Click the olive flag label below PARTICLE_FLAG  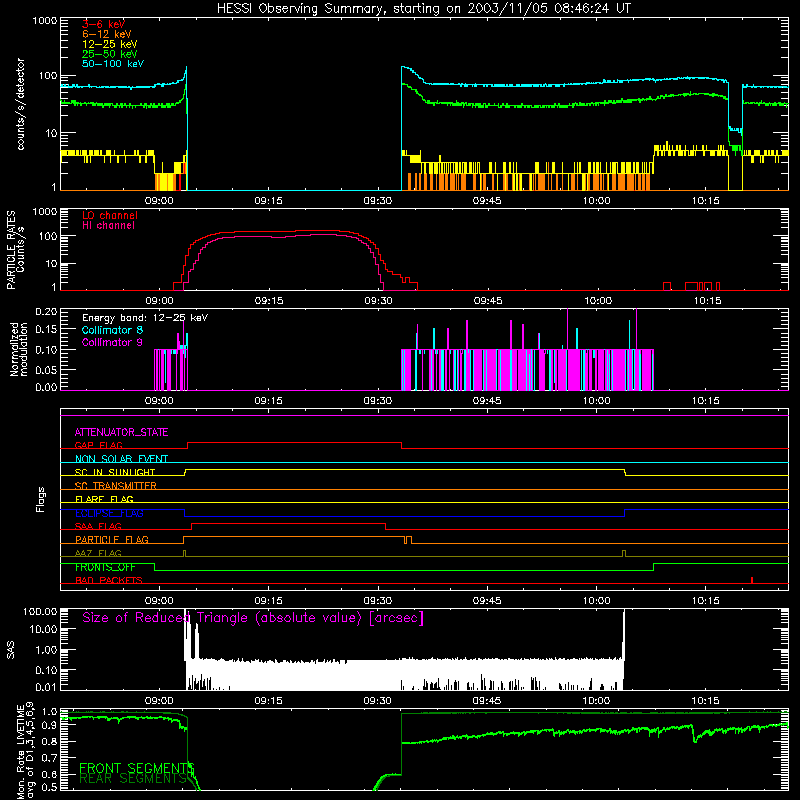(98, 553)
